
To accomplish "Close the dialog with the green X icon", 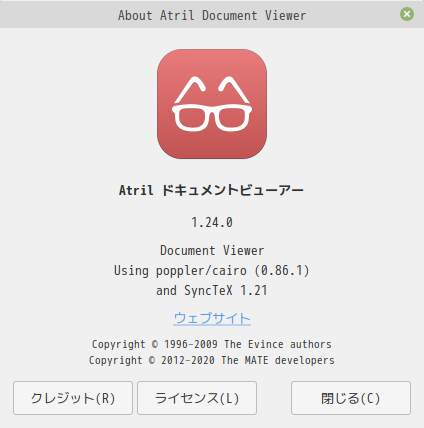I will 407,14.
